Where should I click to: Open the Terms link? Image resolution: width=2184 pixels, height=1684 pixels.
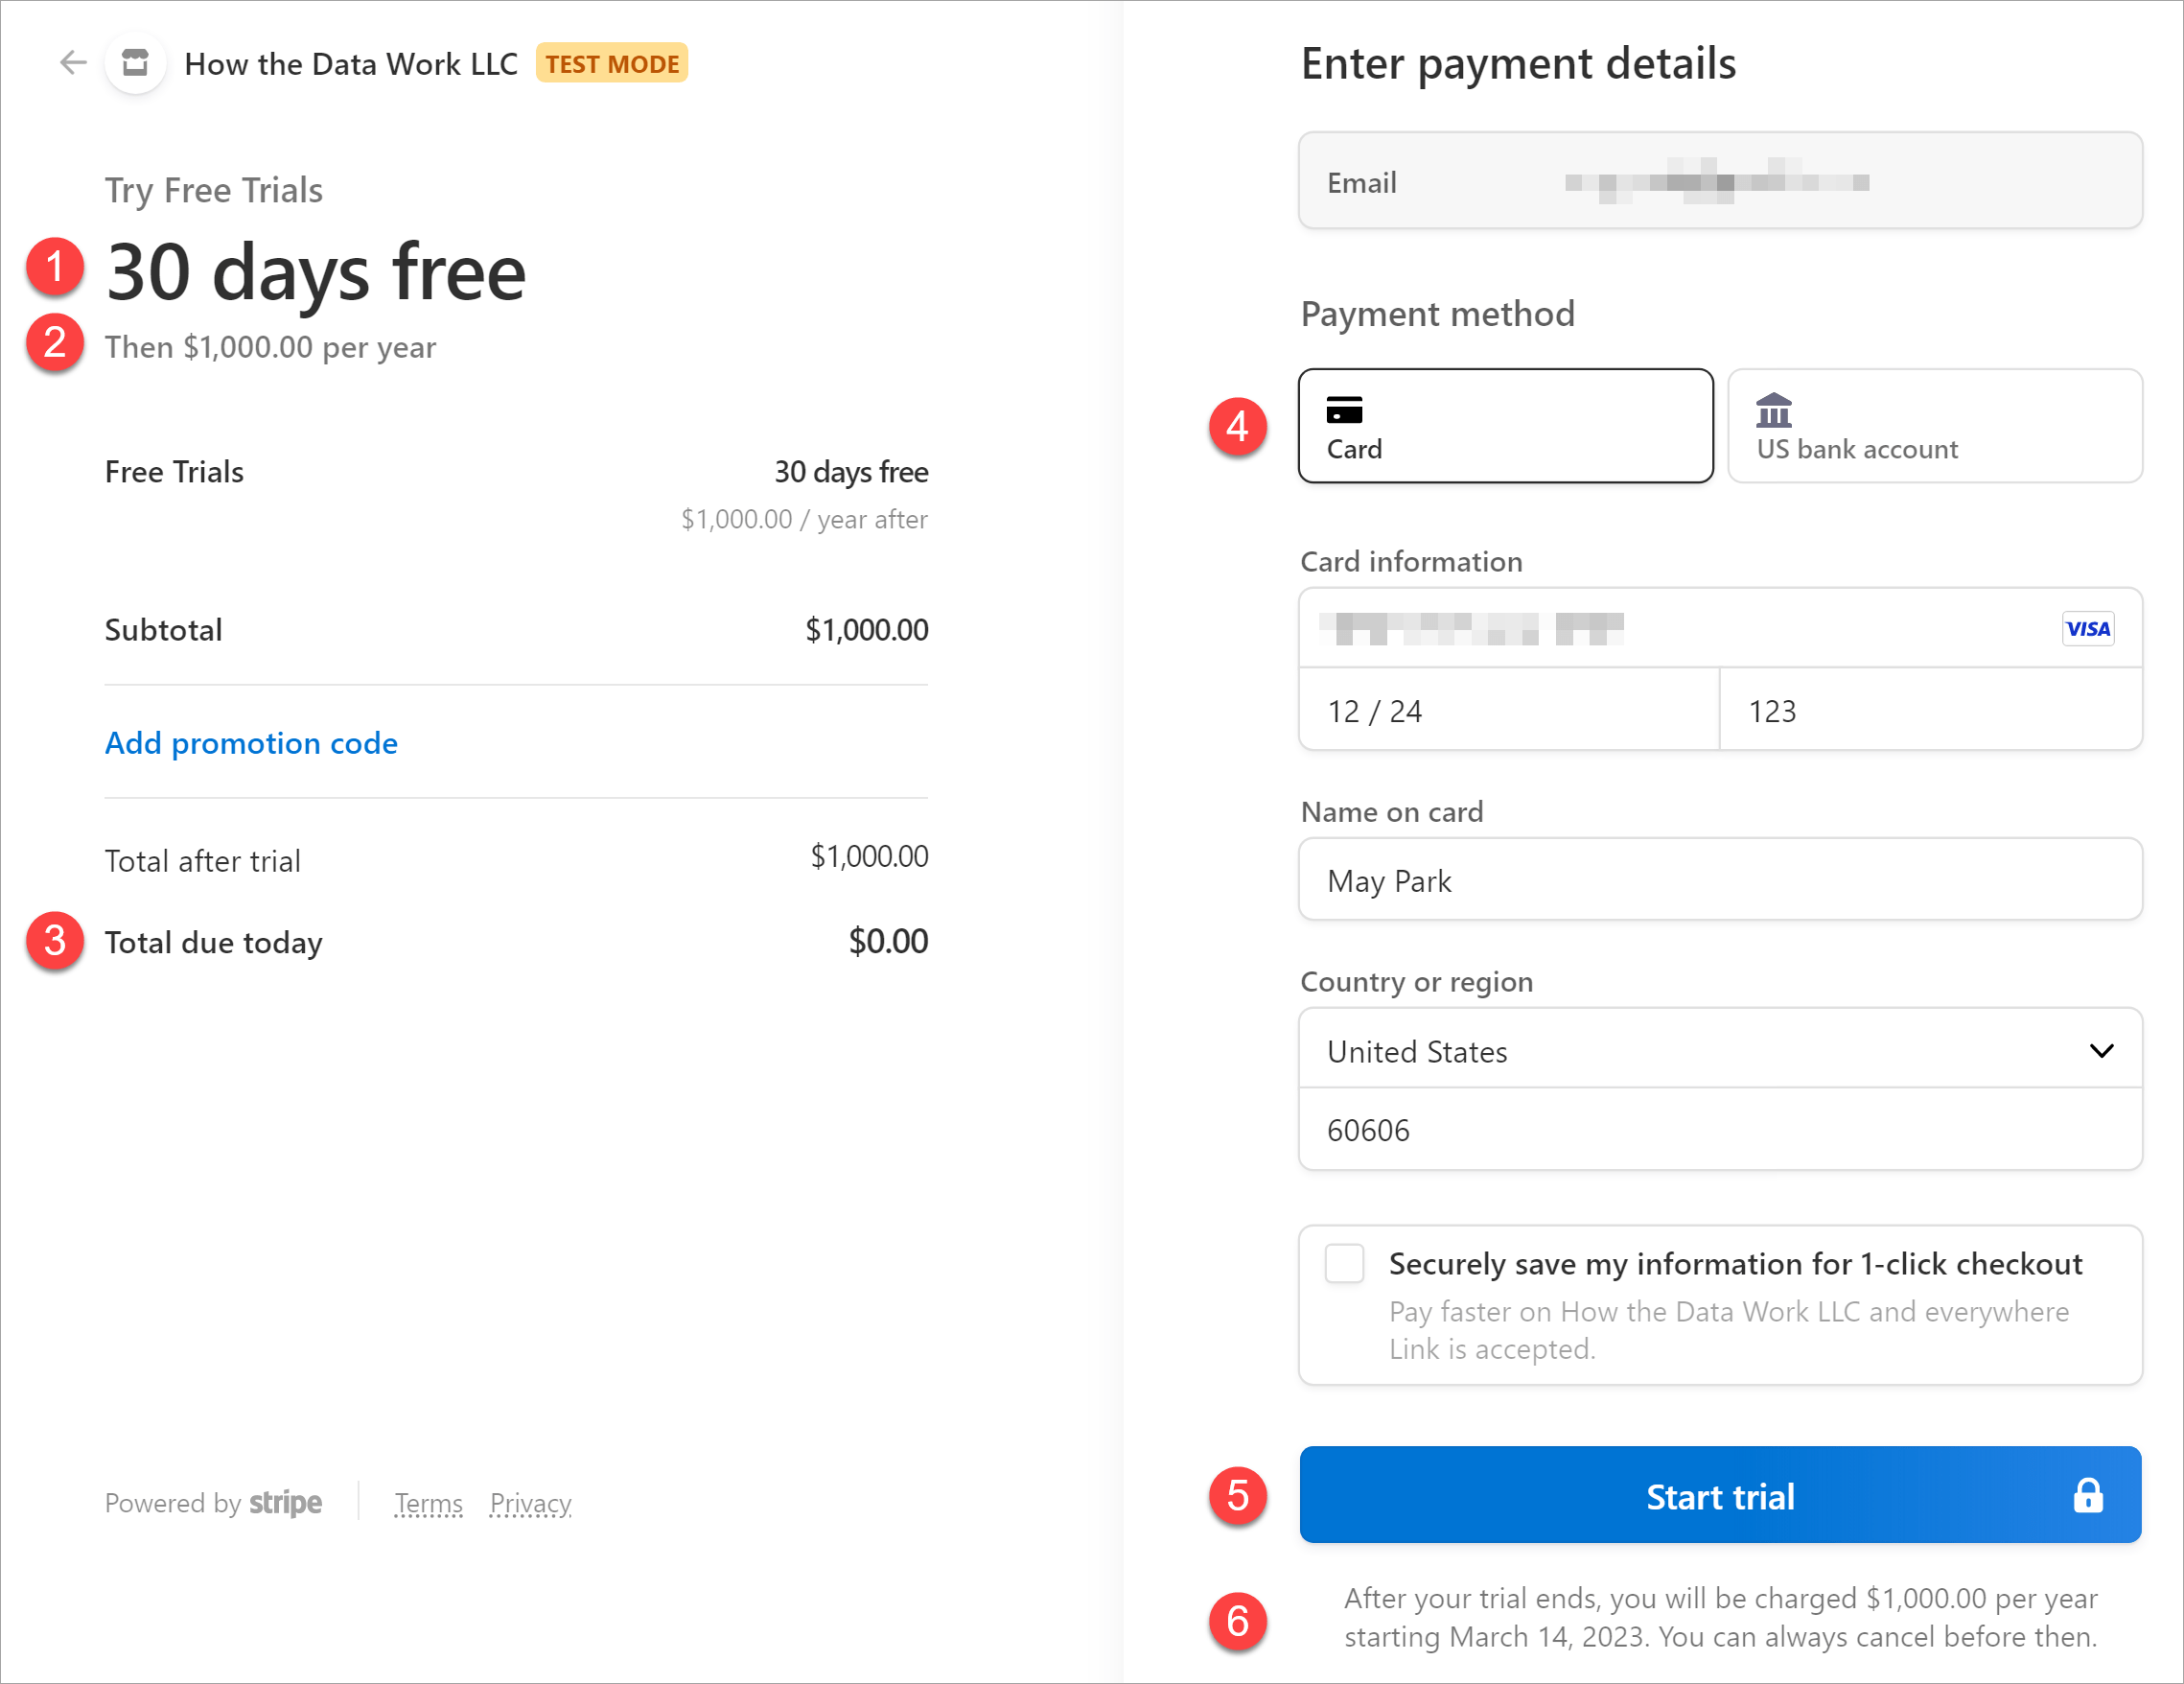click(428, 1503)
